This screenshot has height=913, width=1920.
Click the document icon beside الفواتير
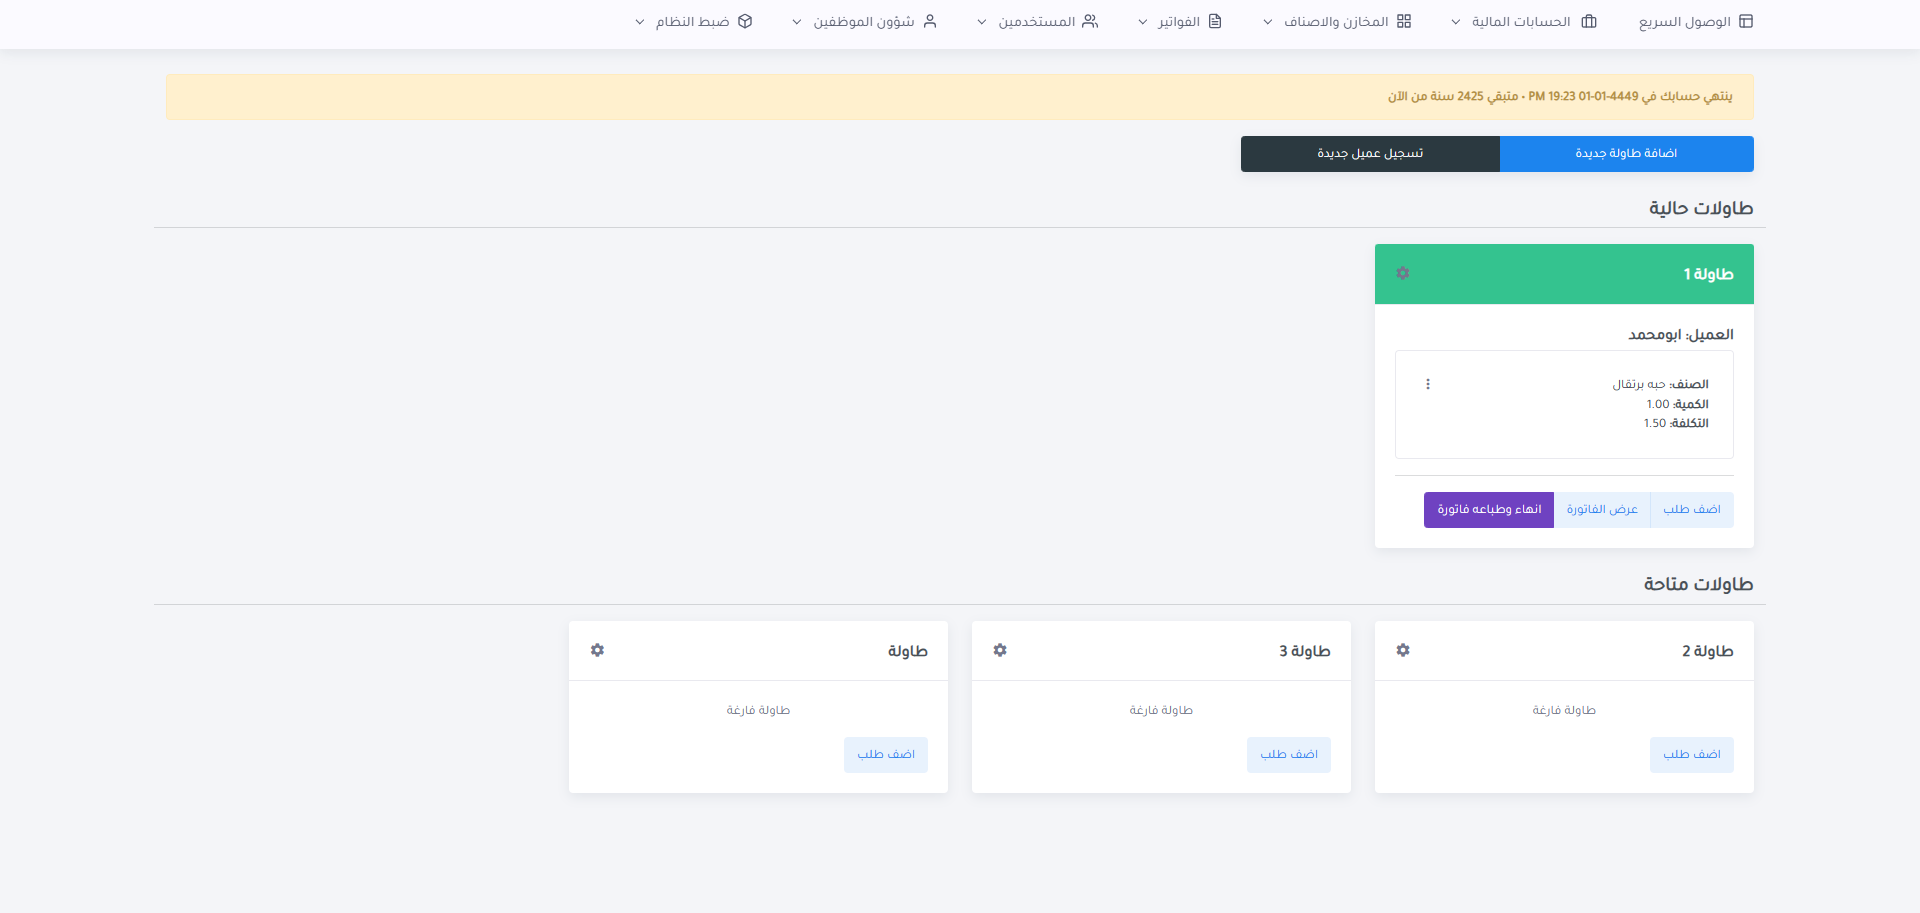[1215, 21]
